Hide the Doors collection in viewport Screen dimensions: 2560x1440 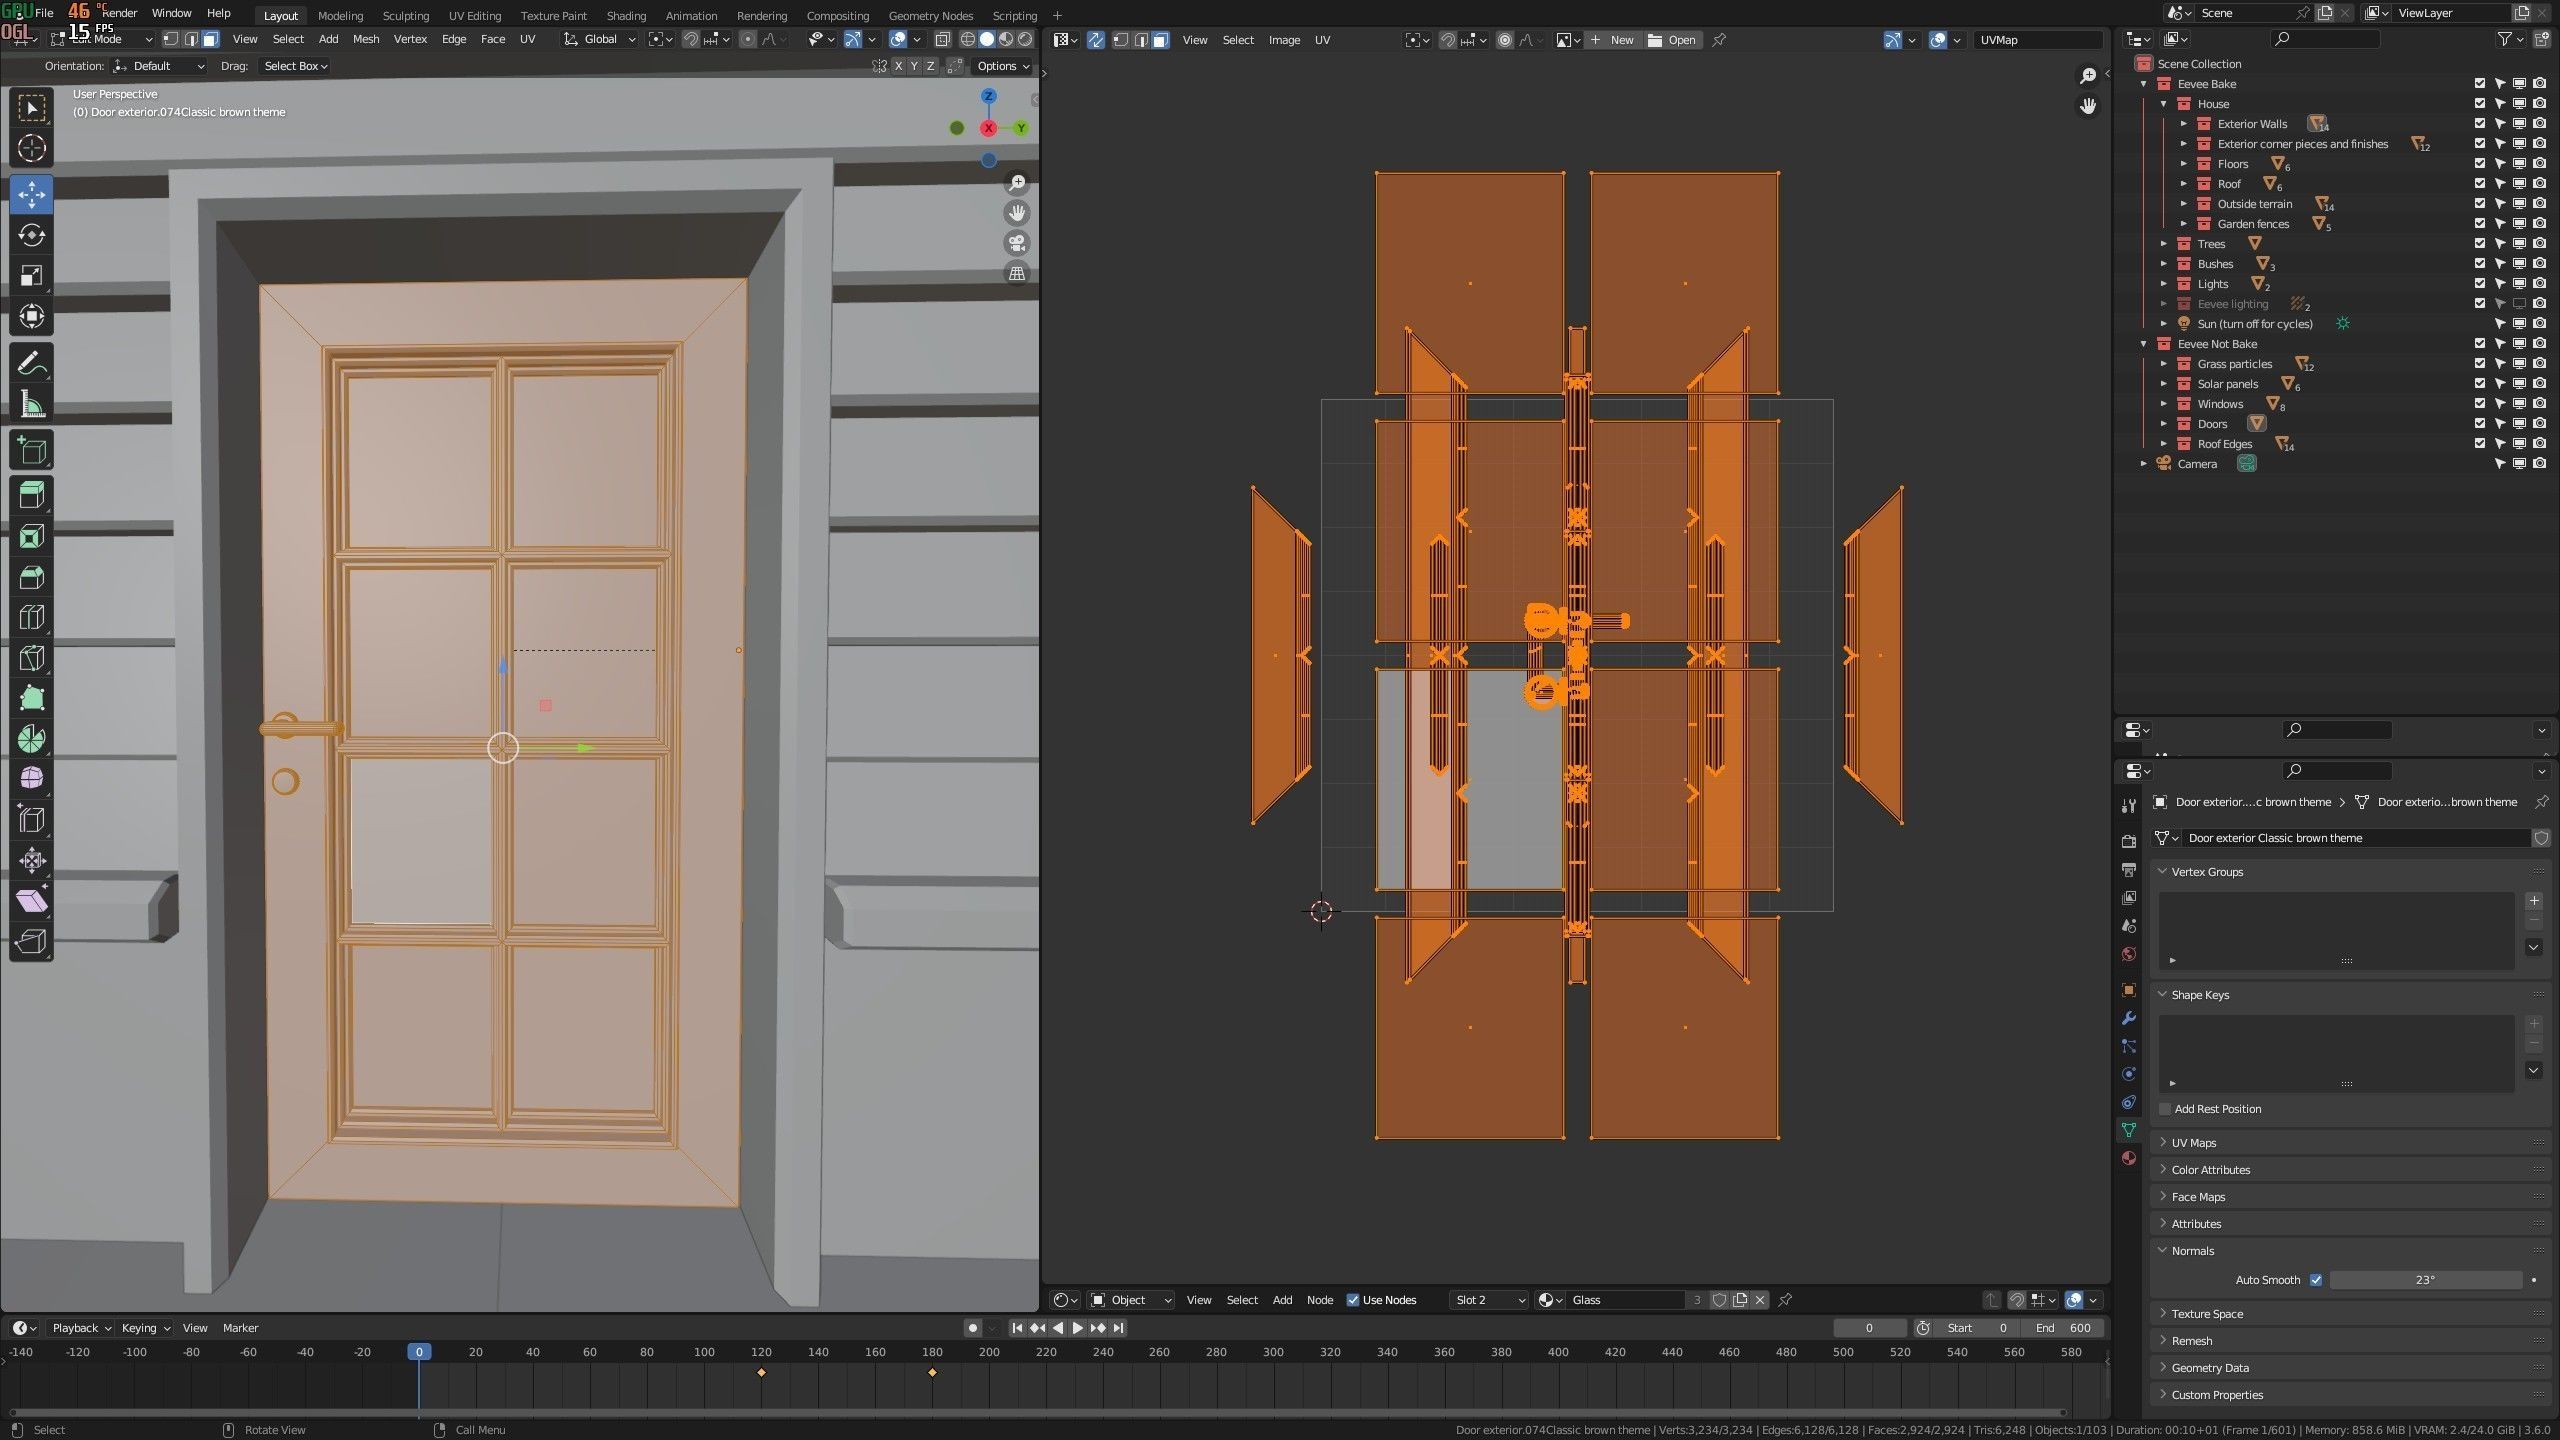[x=2520, y=424]
